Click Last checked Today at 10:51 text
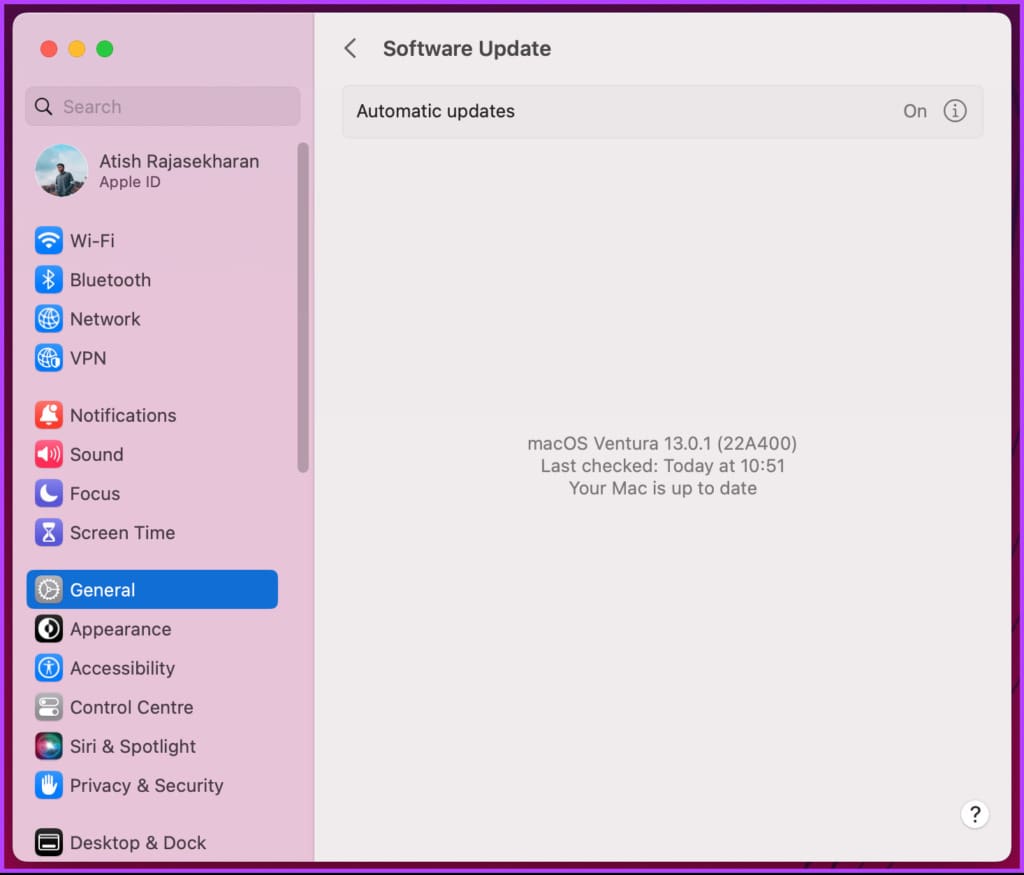1024x875 pixels. click(662, 466)
